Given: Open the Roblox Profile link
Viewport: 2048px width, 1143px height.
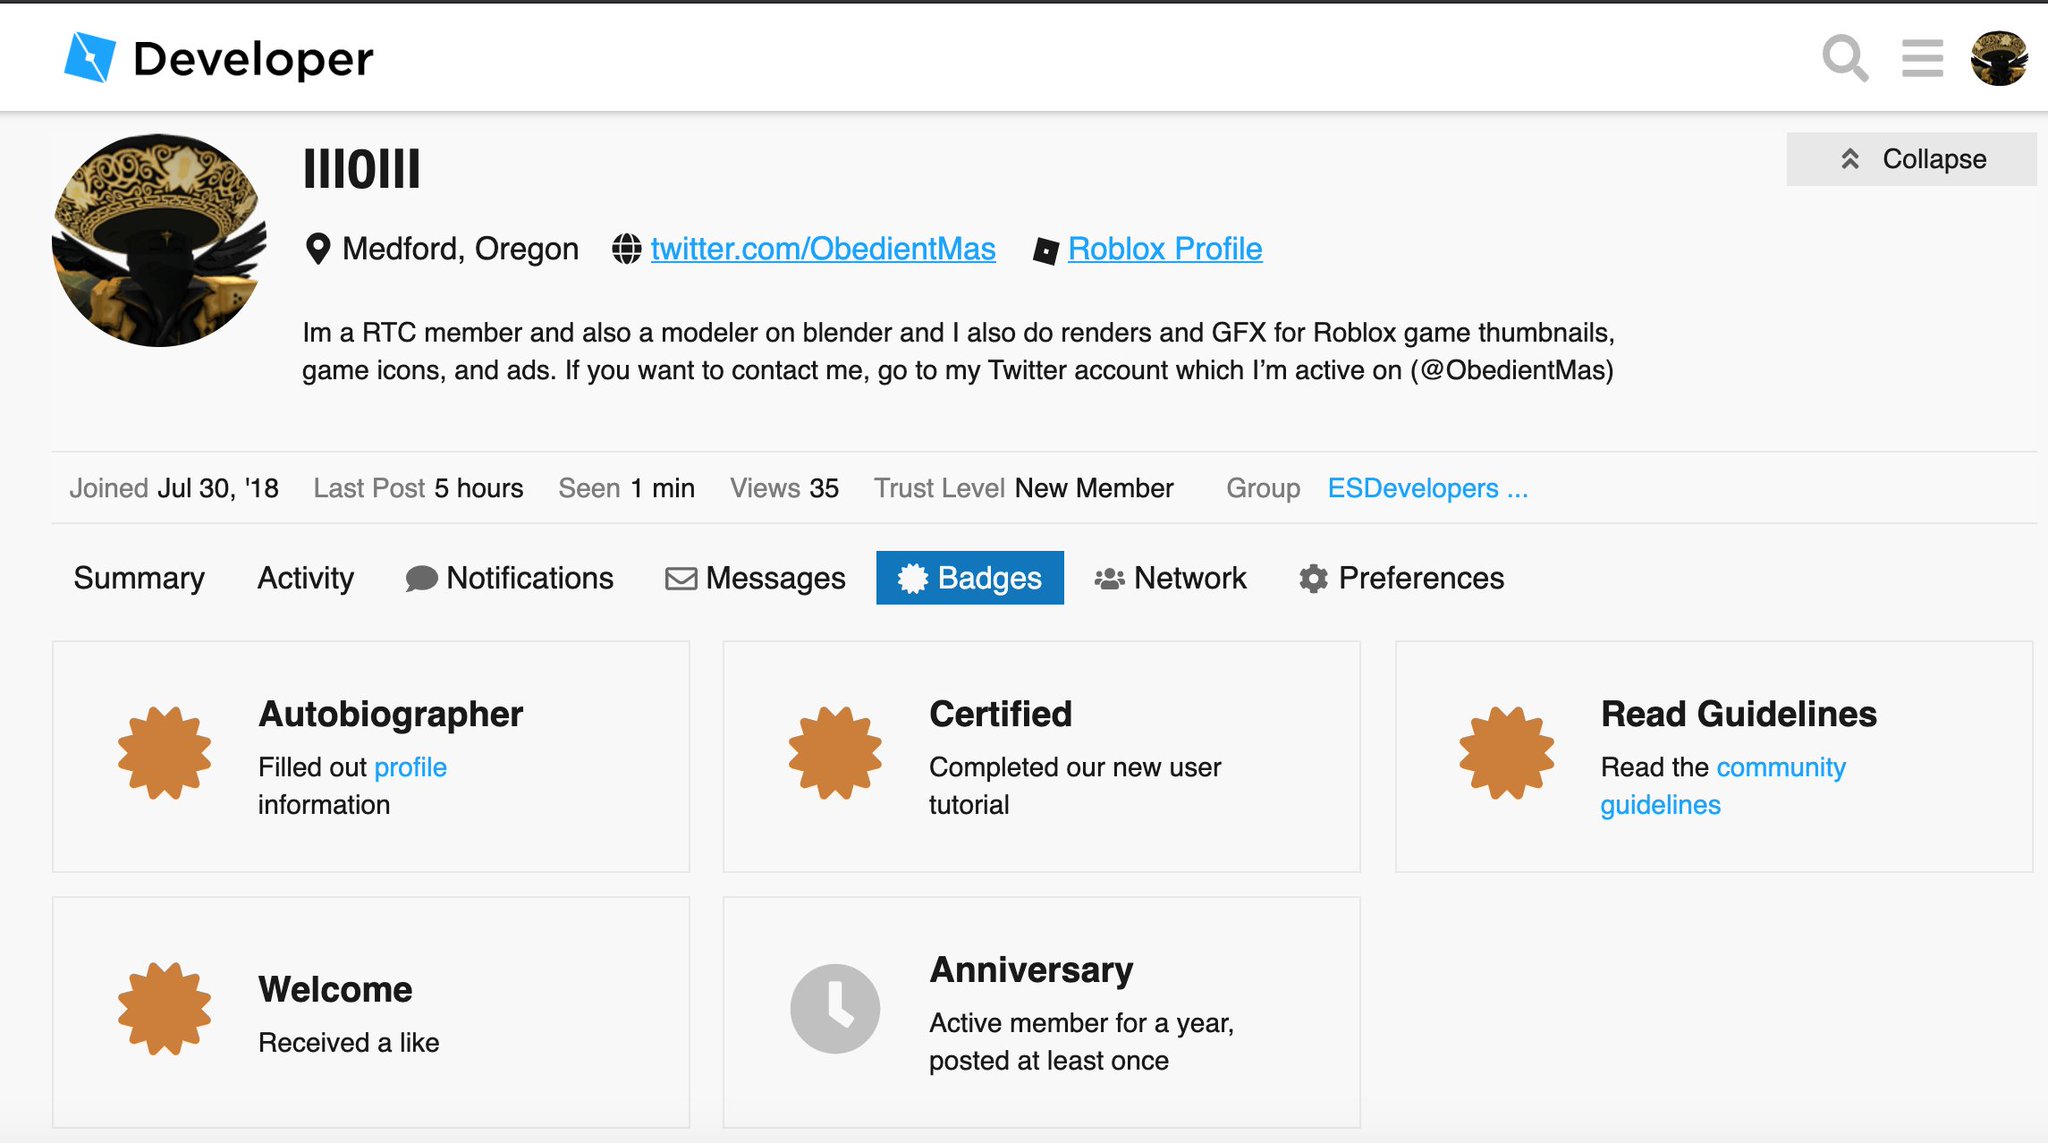Looking at the screenshot, I should [x=1164, y=249].
